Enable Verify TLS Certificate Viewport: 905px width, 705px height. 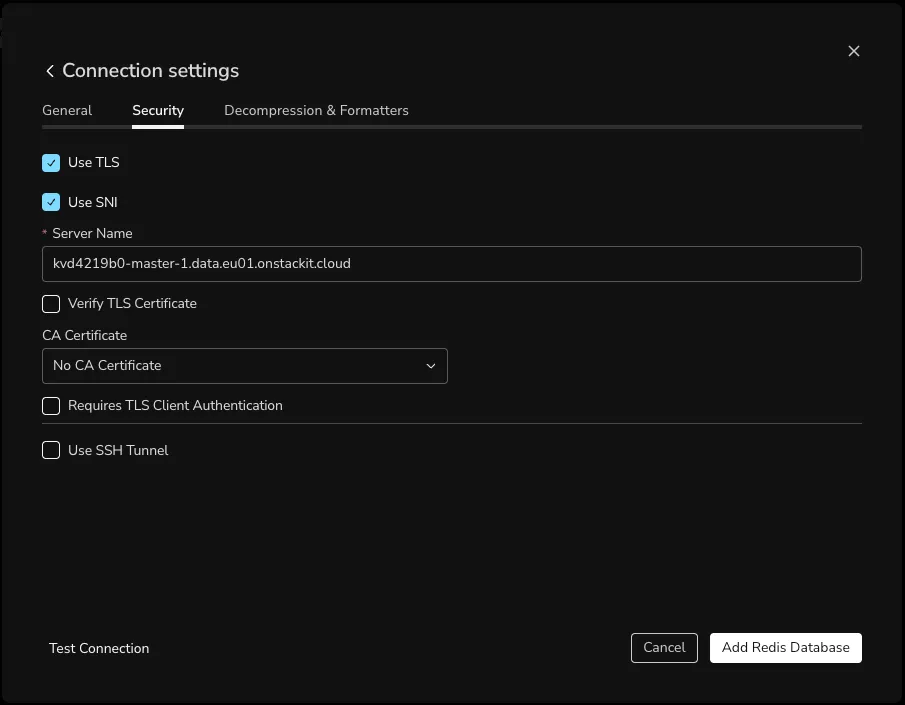[x=51, y=304]
